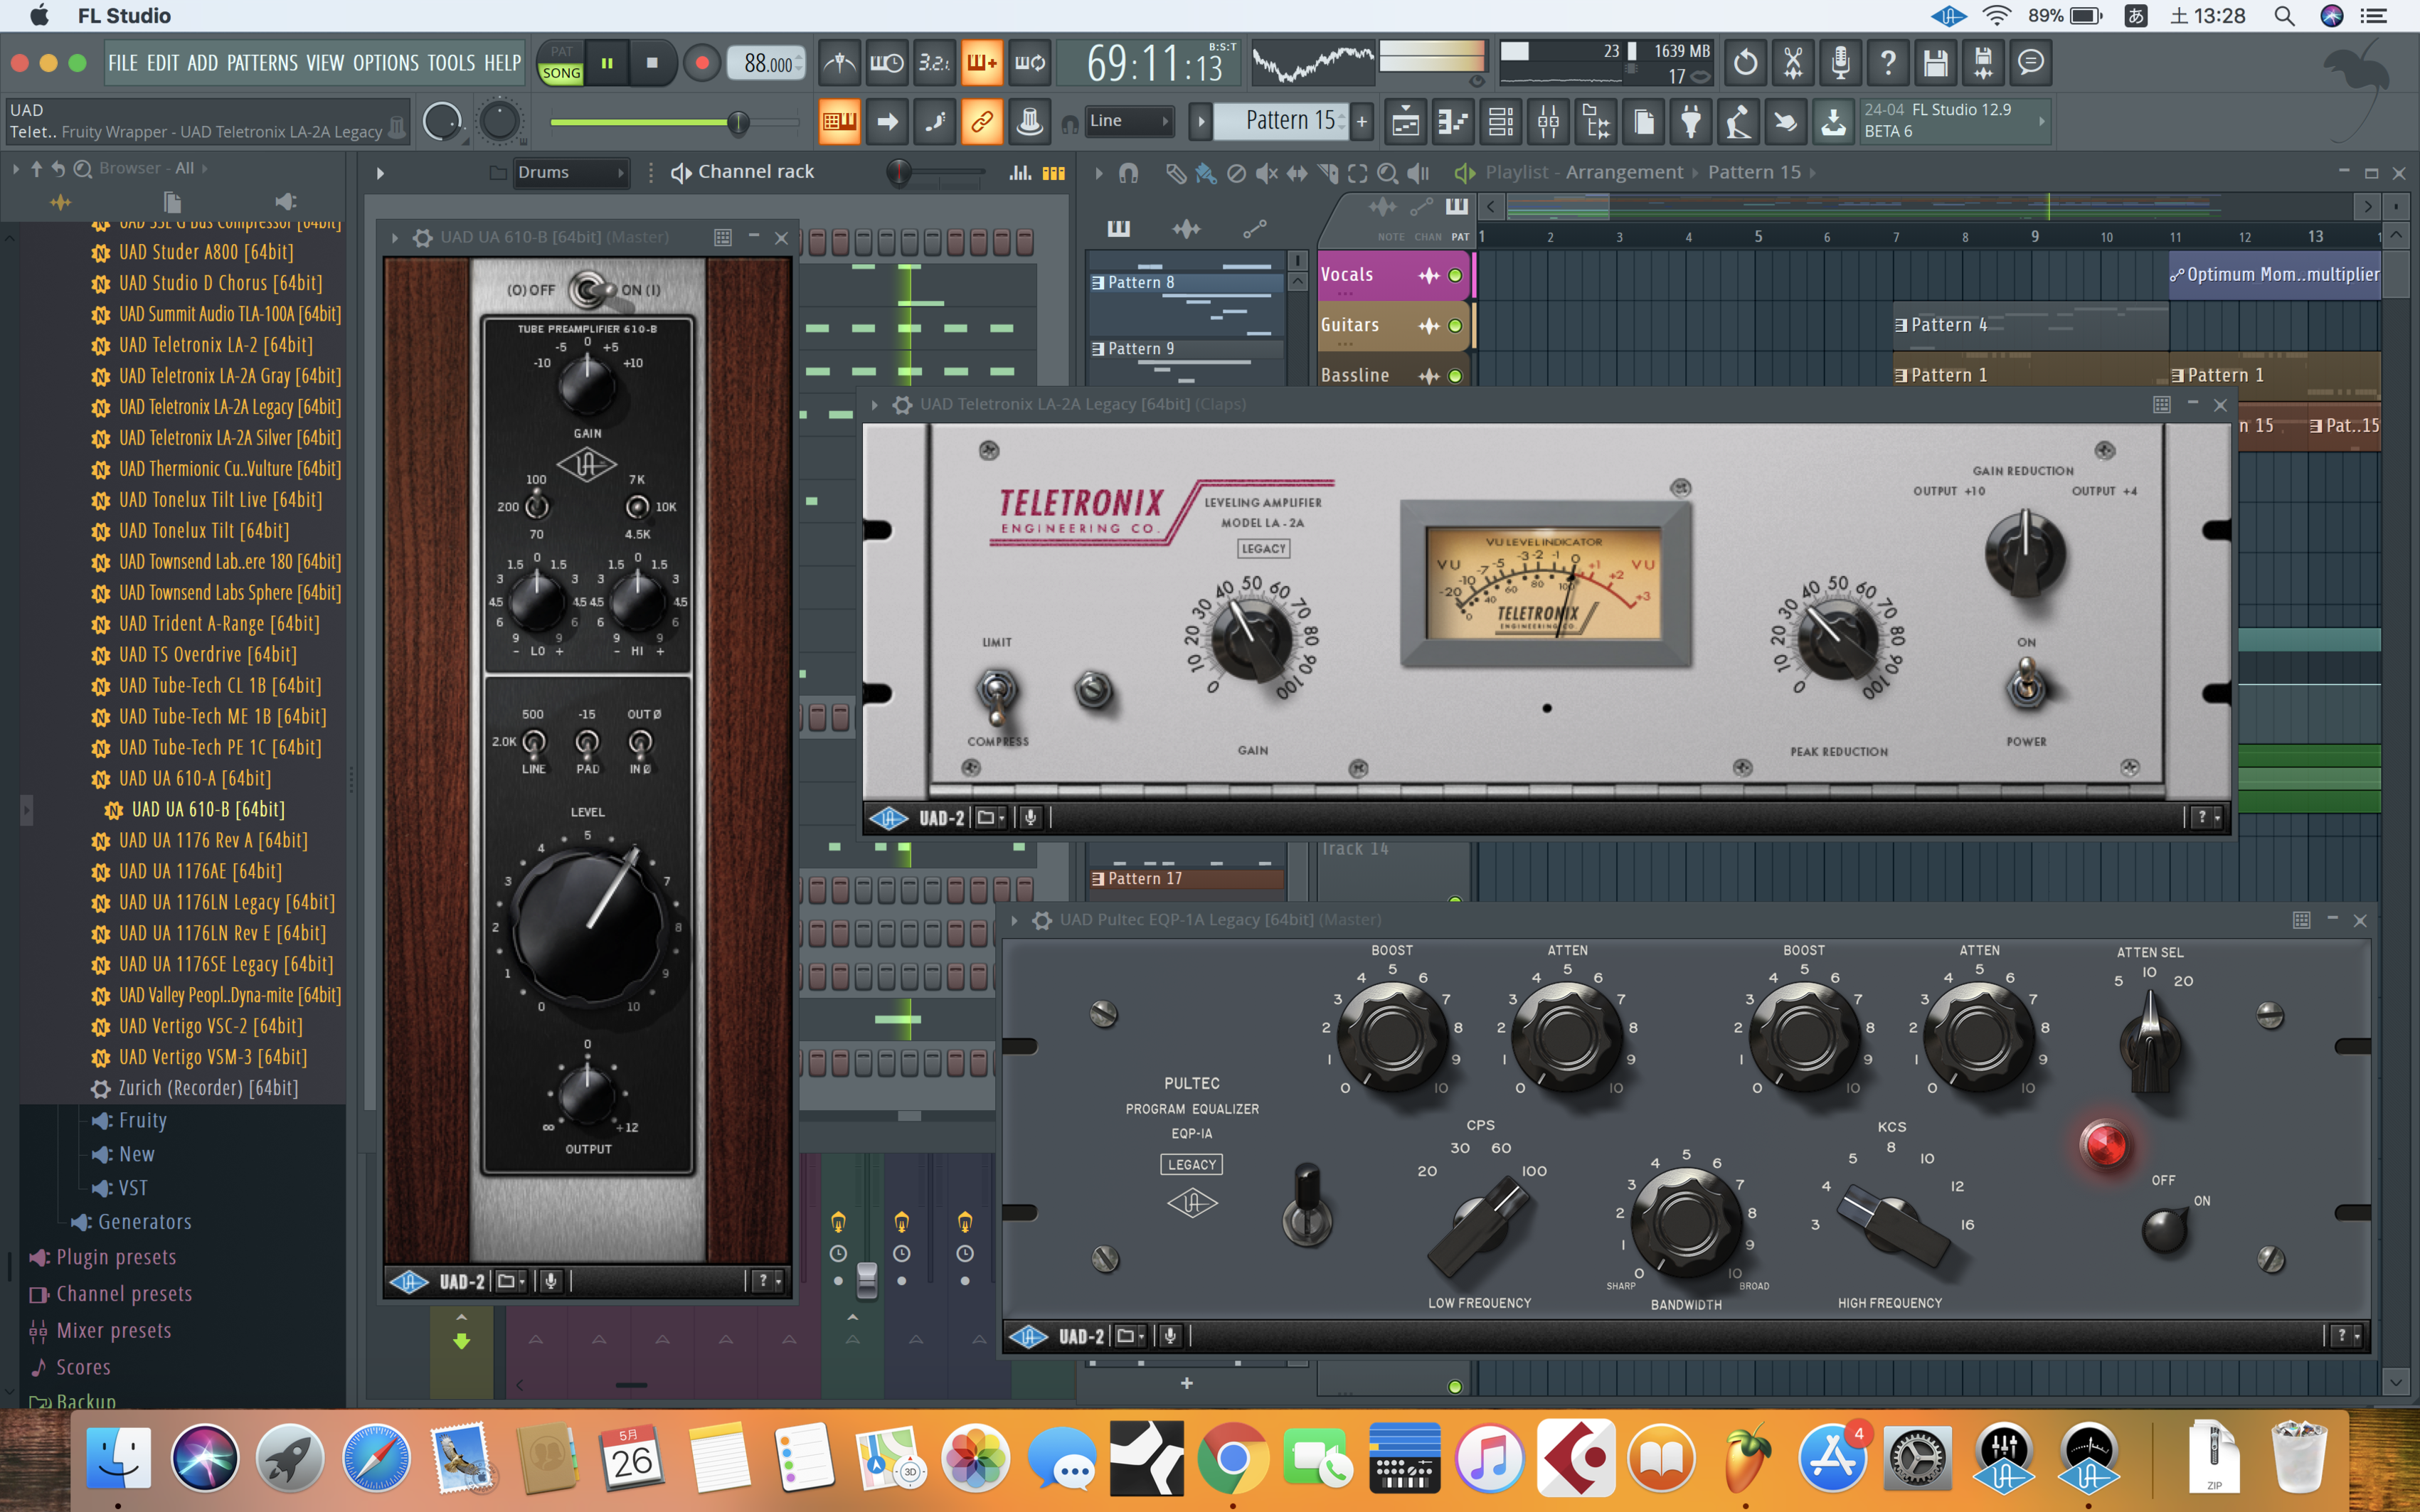Expand the LA-2A Legacy plugin options arrow

[x=874, y=405]
